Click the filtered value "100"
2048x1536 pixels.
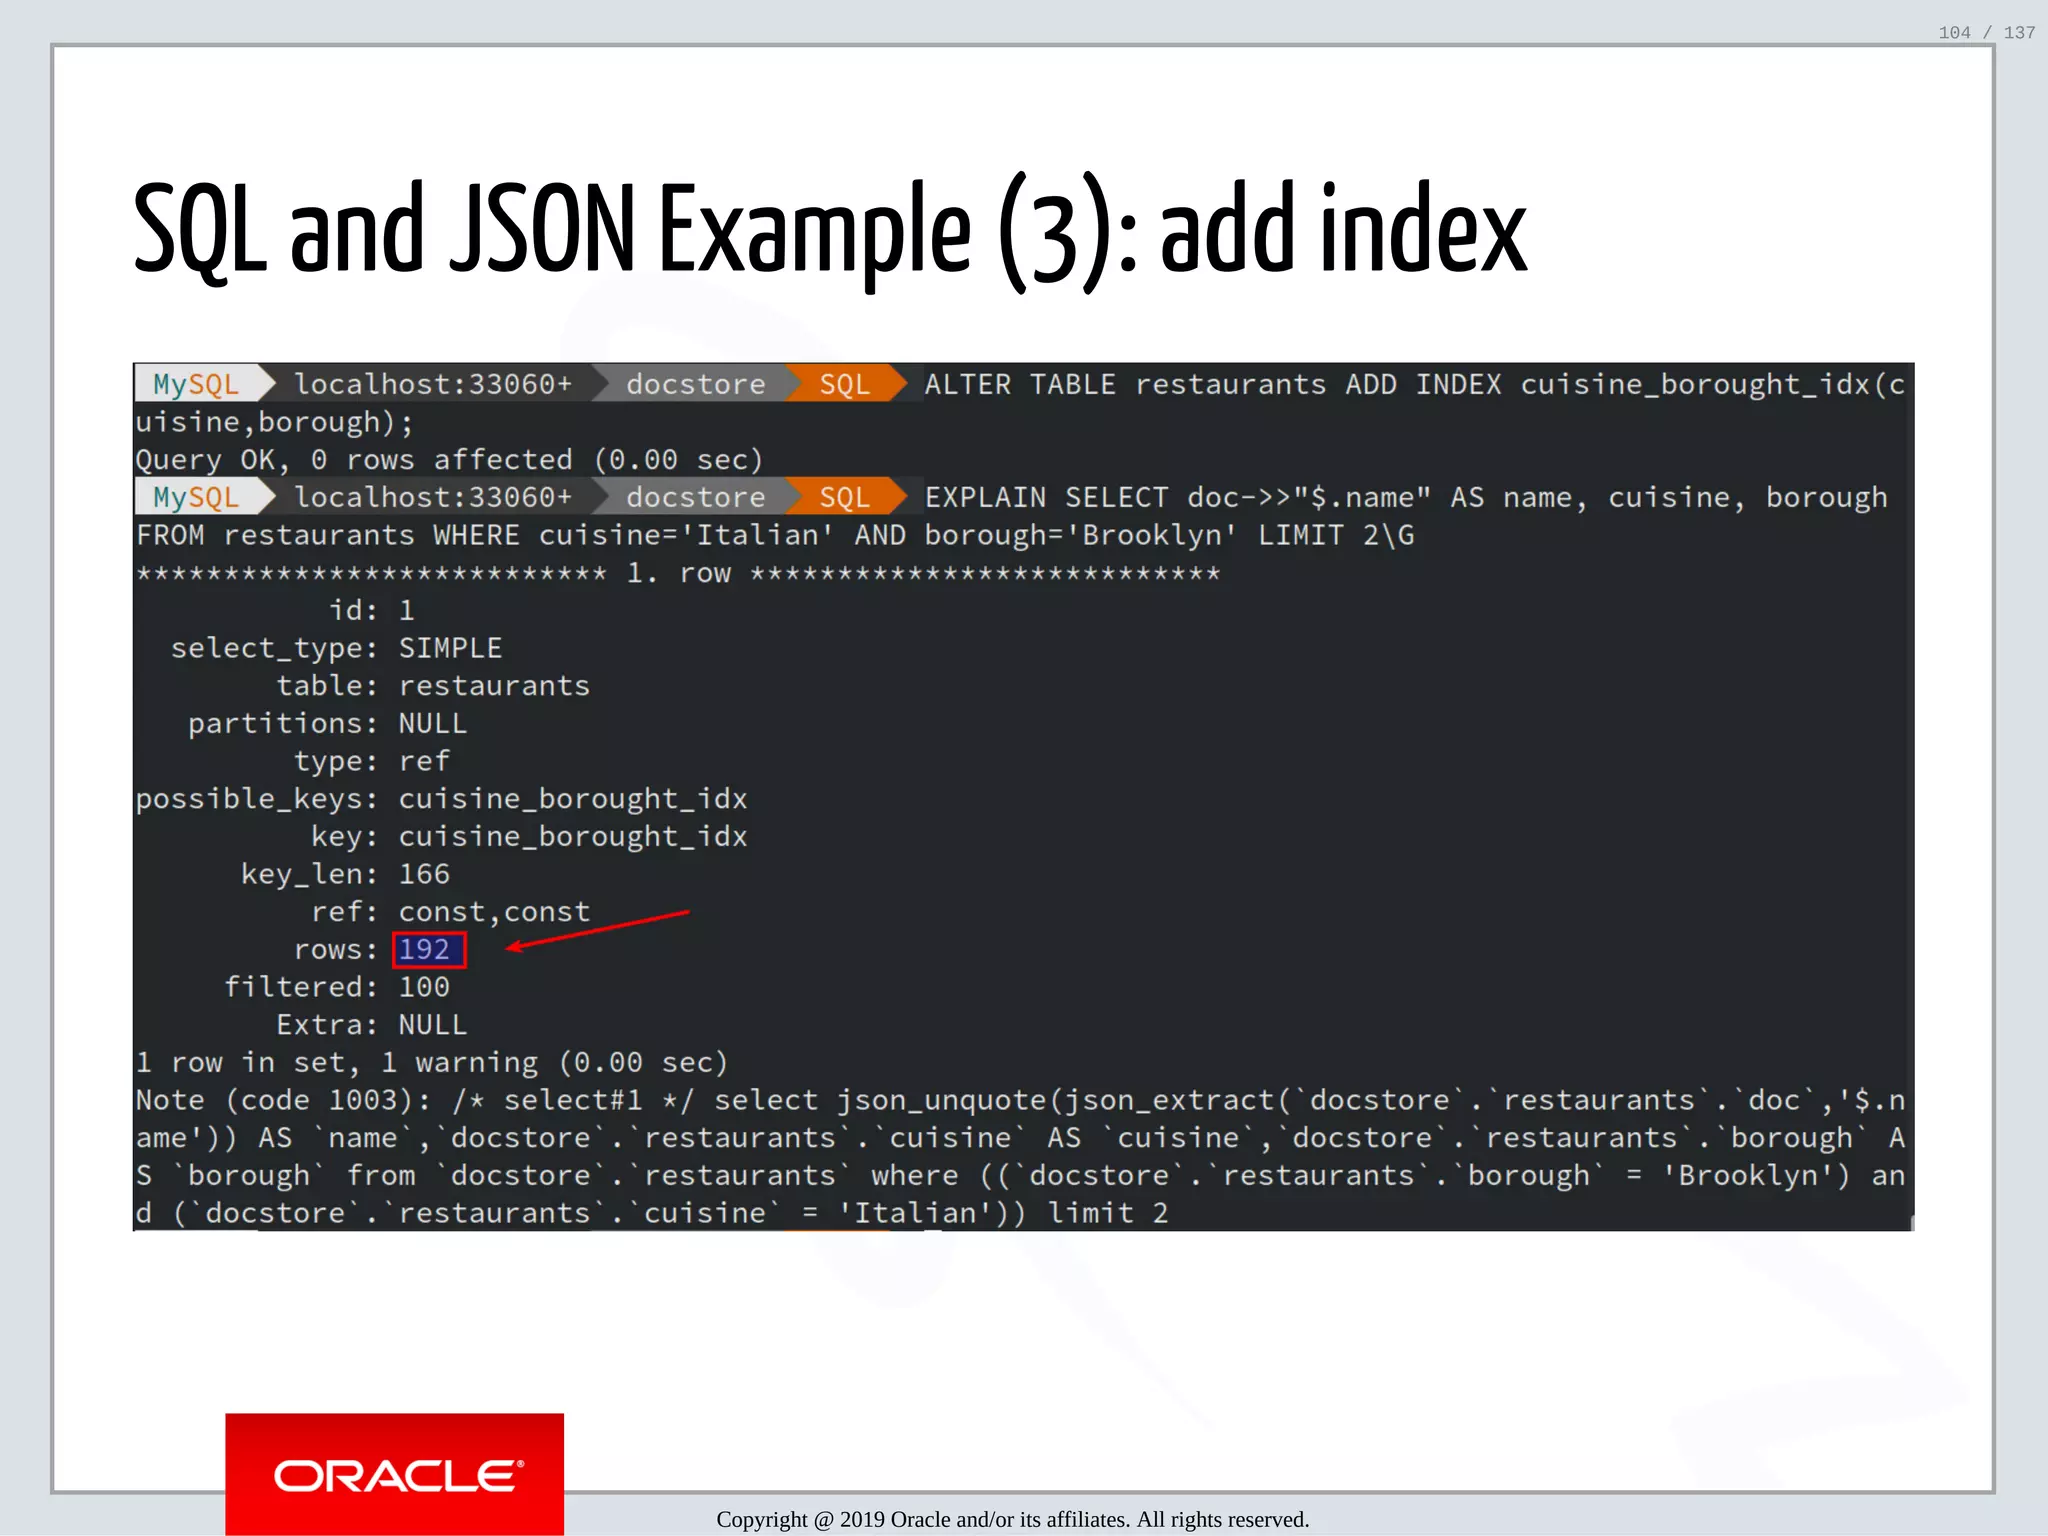click(x=424, y=987)
